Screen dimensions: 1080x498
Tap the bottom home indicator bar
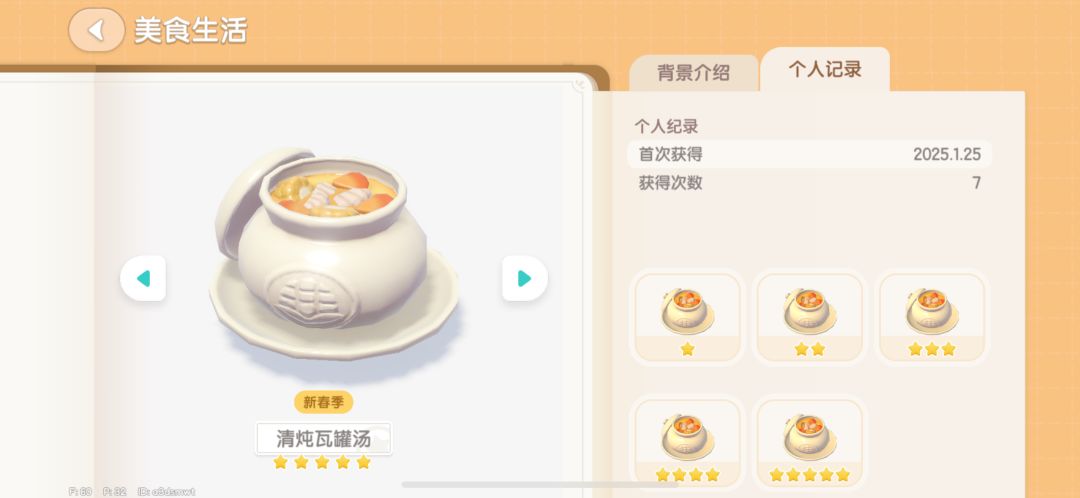tap(539, 485)
